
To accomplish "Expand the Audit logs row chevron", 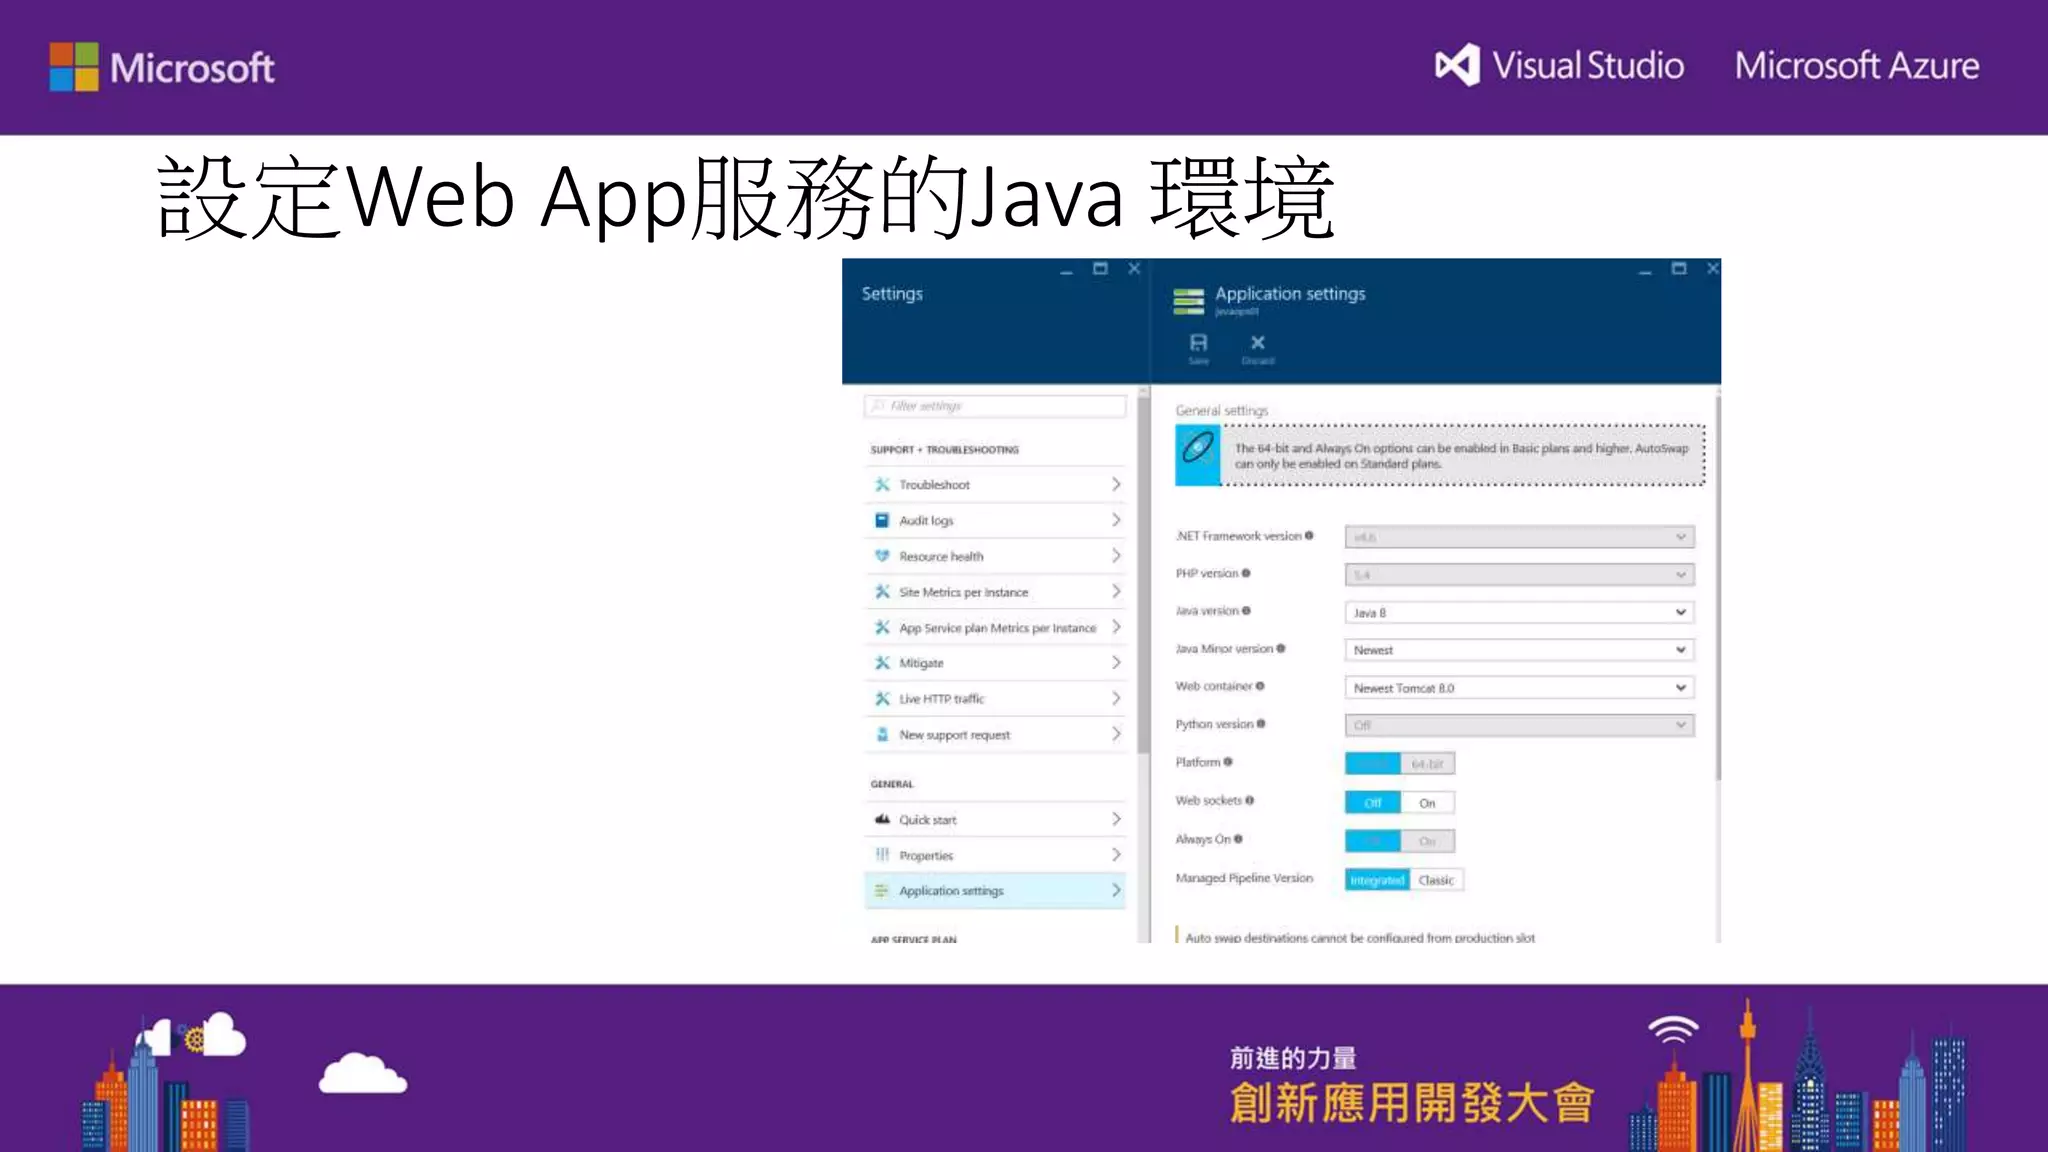I will point(1116,520).
